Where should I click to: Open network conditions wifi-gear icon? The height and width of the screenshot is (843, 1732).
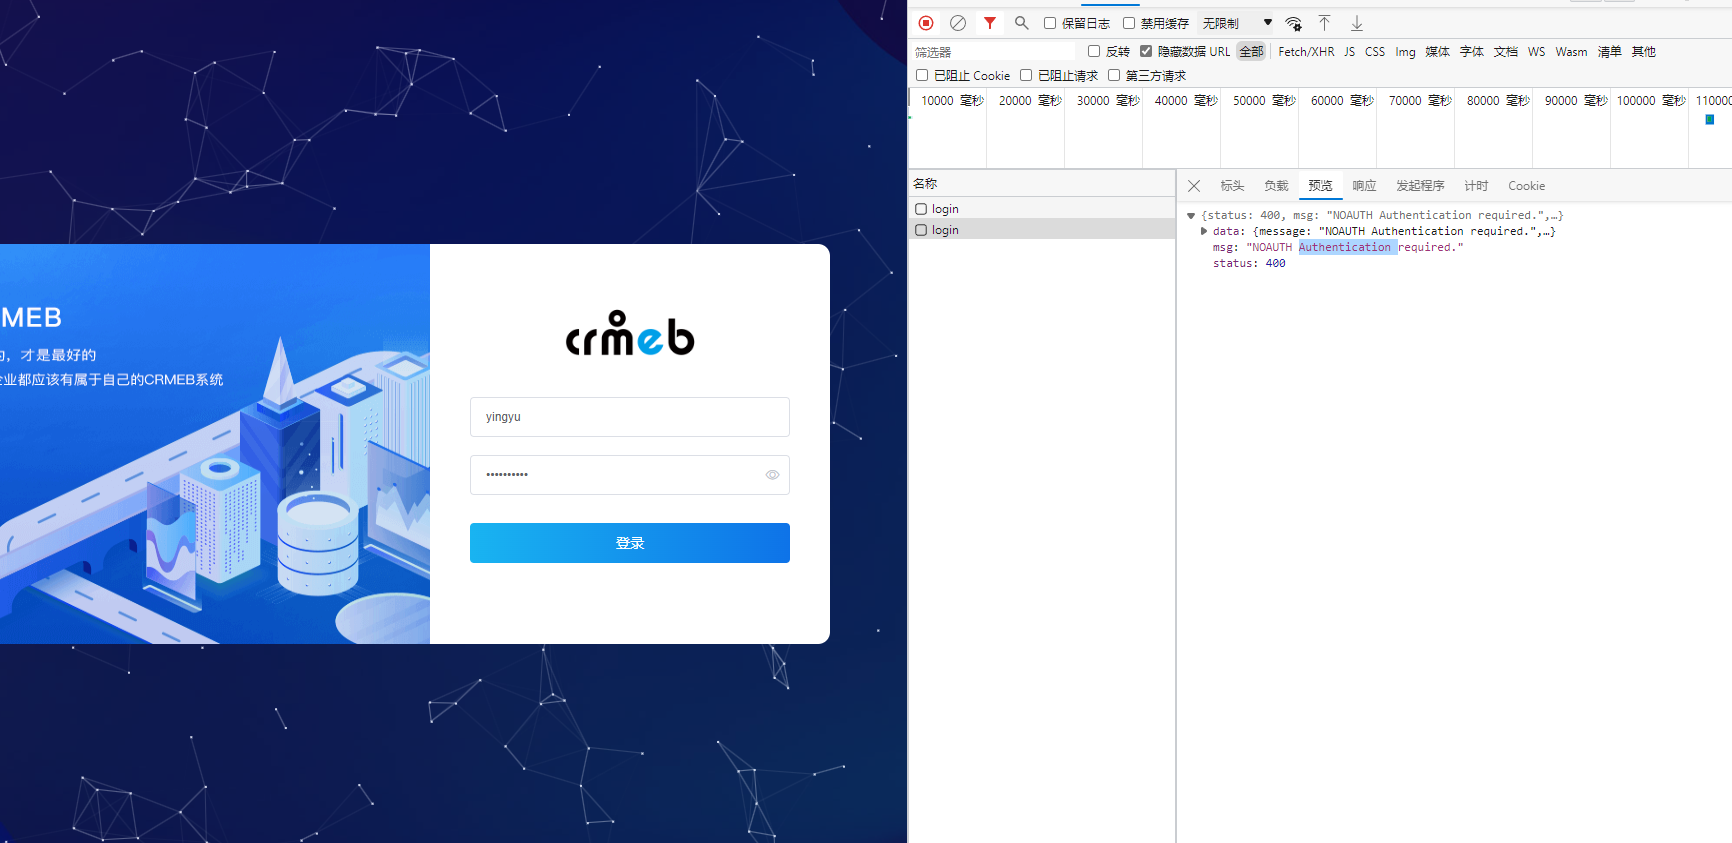1294,23
